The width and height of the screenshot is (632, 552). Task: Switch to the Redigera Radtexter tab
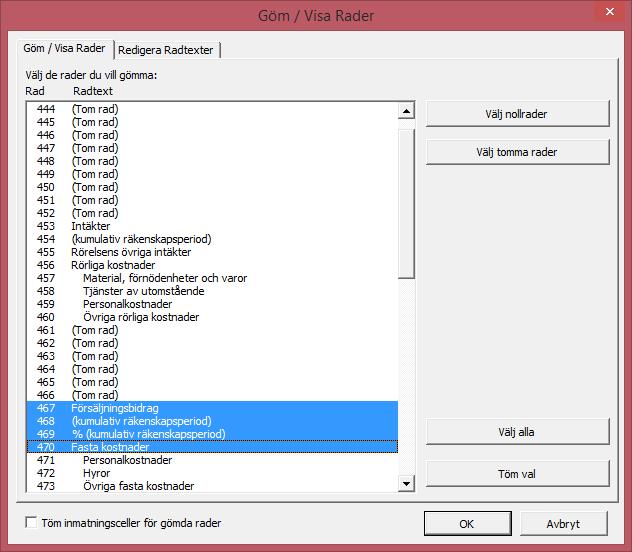tap(166, 50)
